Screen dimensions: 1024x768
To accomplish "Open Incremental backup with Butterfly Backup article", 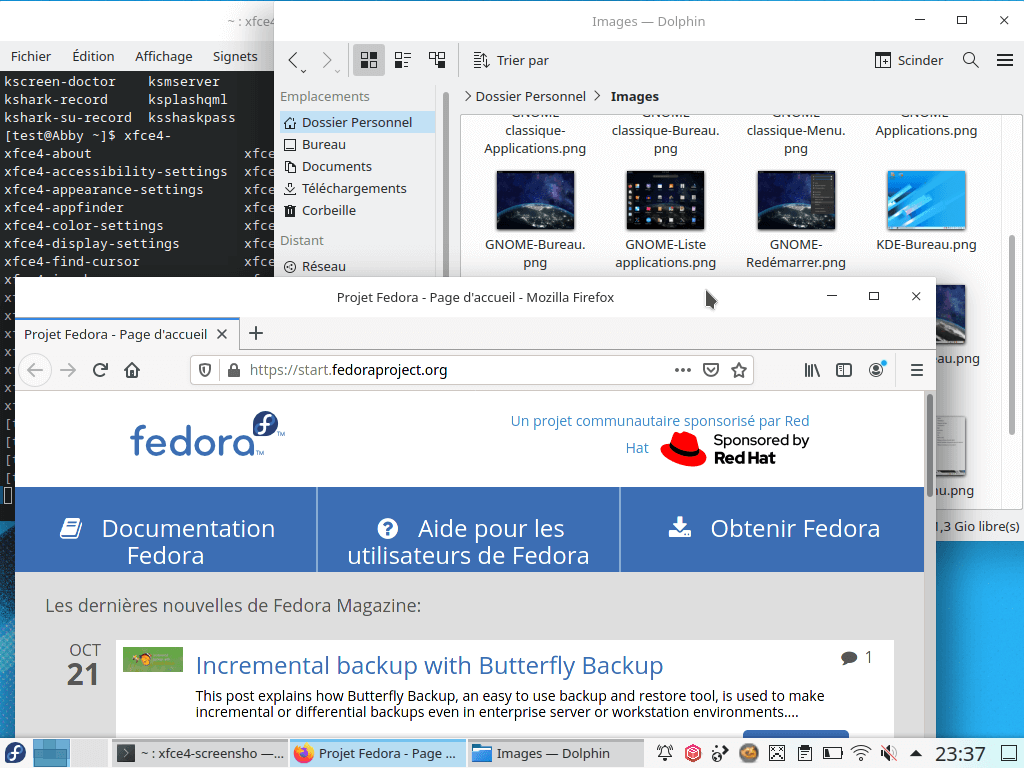I will pos(429,665).
